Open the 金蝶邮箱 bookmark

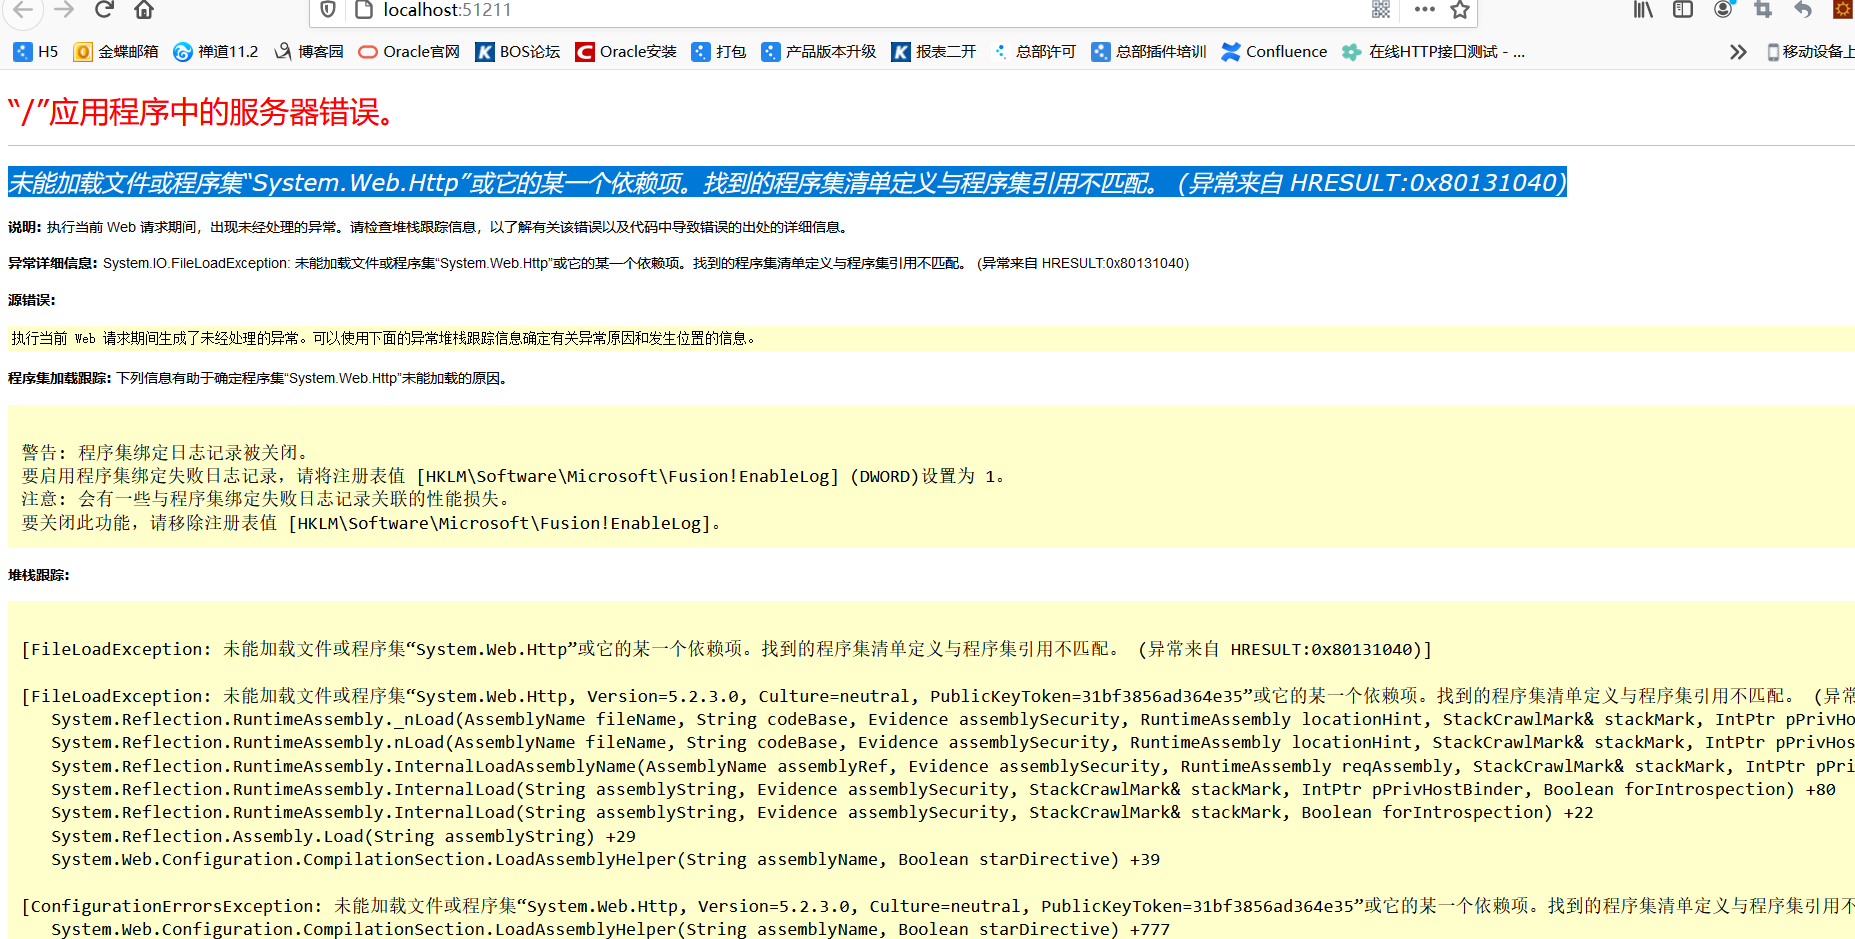(116, 52)
